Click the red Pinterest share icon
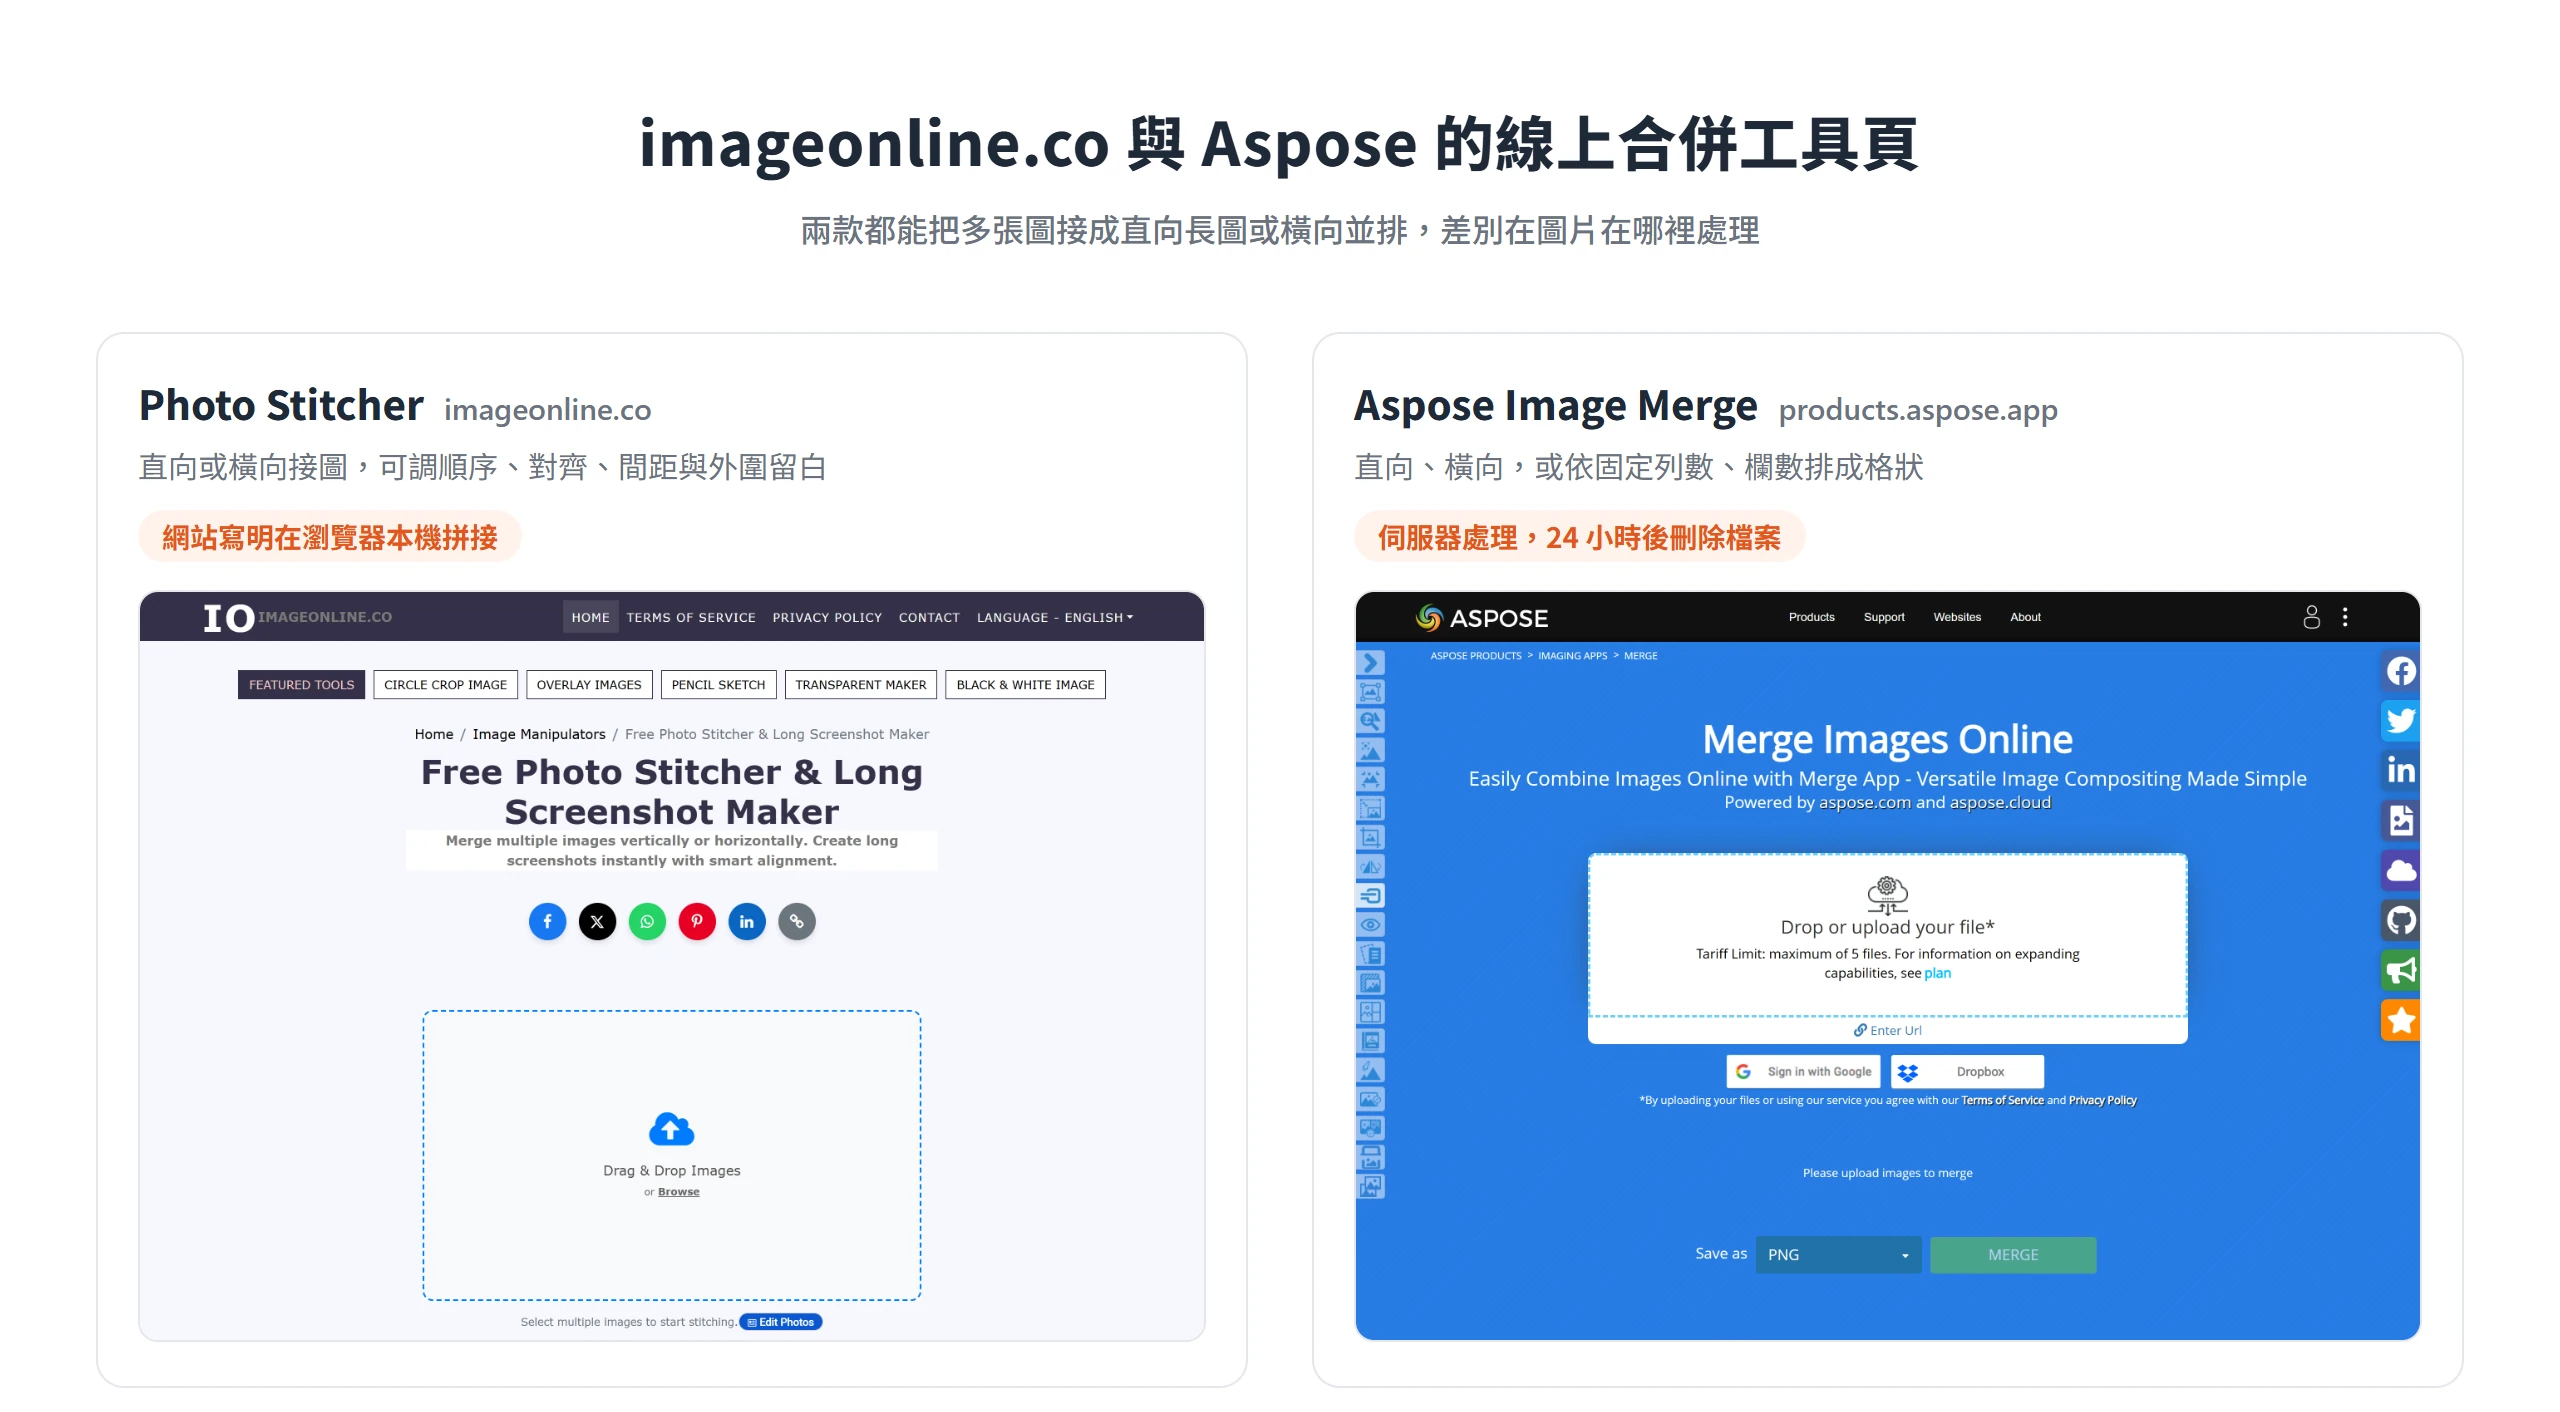This screenshot has height=1412, width=2560. (697, 921)
